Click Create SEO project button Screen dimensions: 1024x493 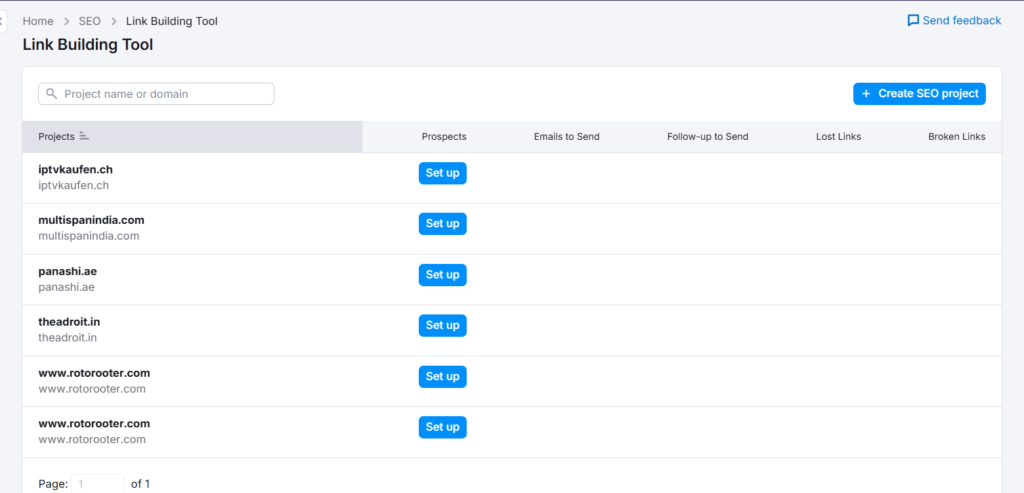919,94
